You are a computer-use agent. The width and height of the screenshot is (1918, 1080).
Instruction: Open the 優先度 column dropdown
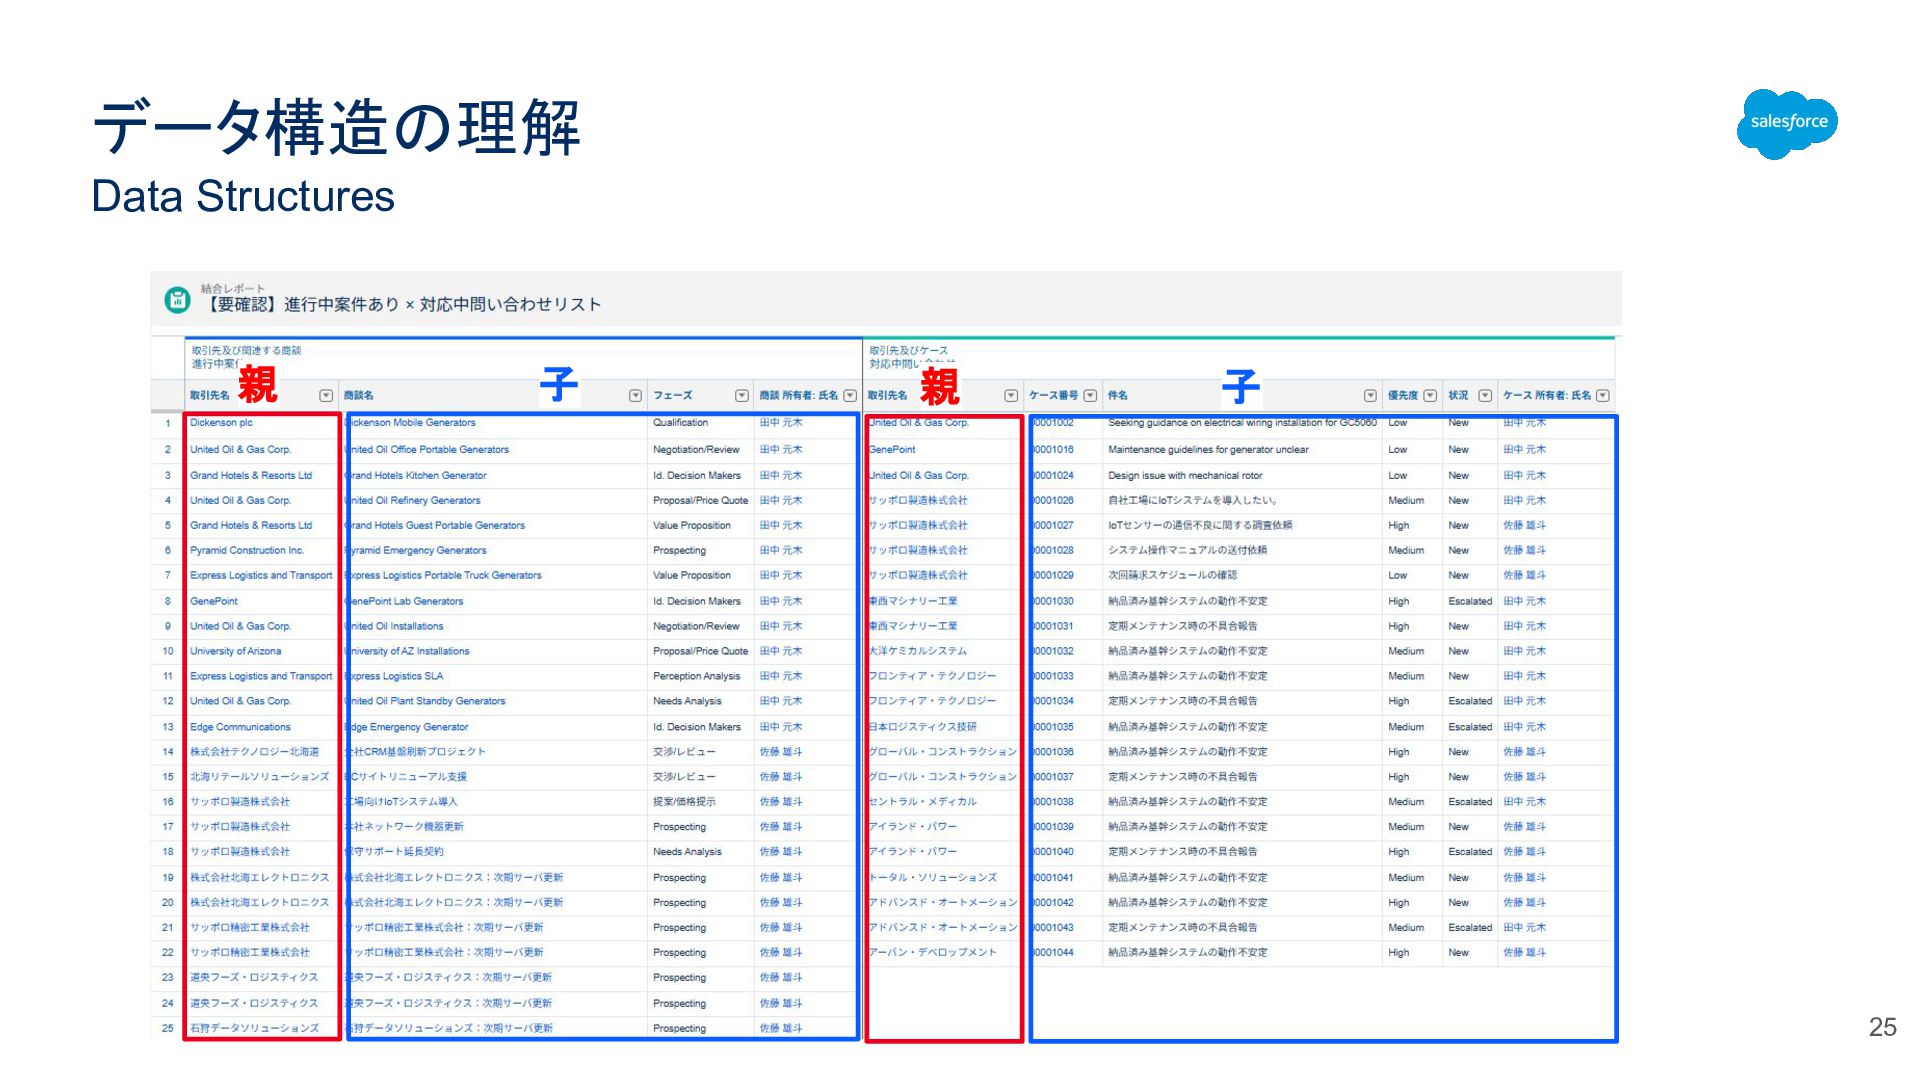[x=1430, y=396]
